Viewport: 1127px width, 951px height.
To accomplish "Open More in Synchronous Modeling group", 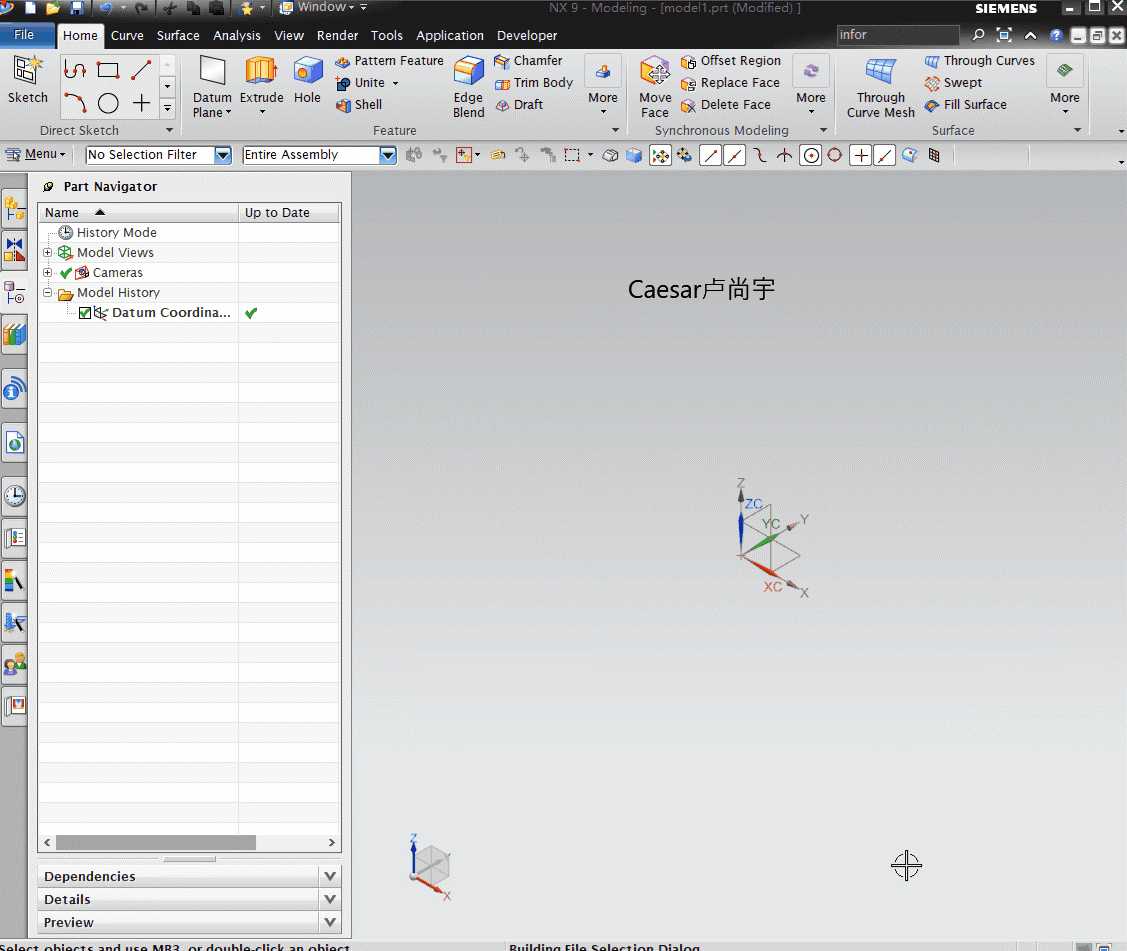I will 811,86.
